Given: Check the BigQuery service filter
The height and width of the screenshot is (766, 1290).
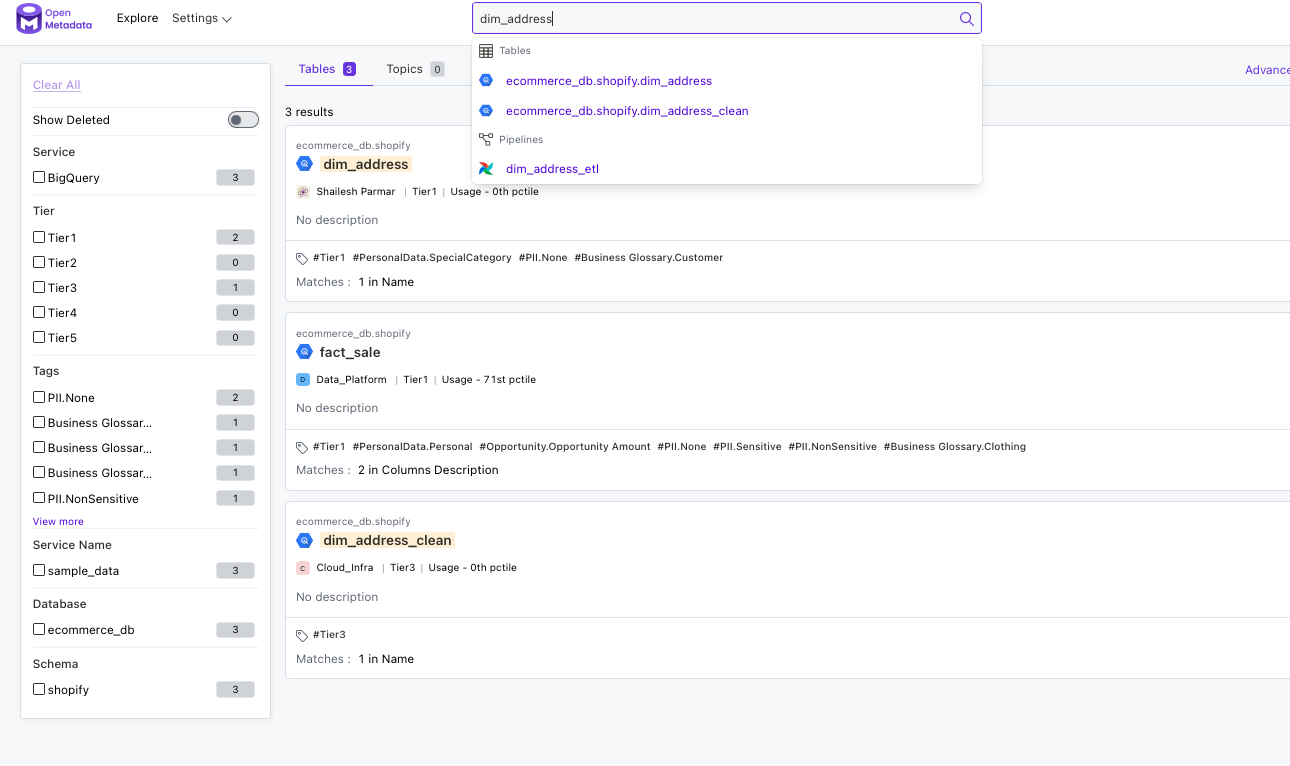Looking at the screenshot, I should point(38,177).
